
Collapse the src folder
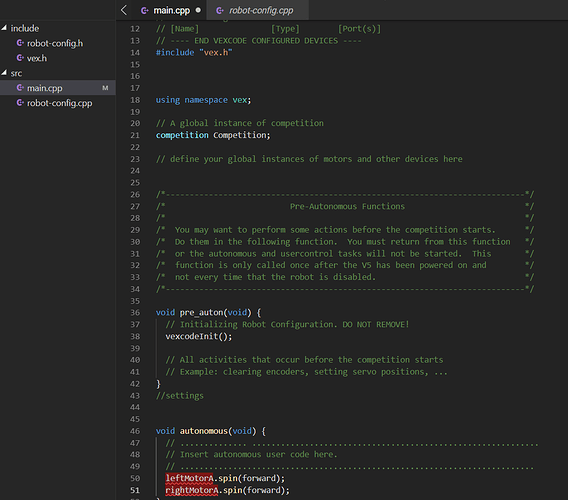coord(4,73)
